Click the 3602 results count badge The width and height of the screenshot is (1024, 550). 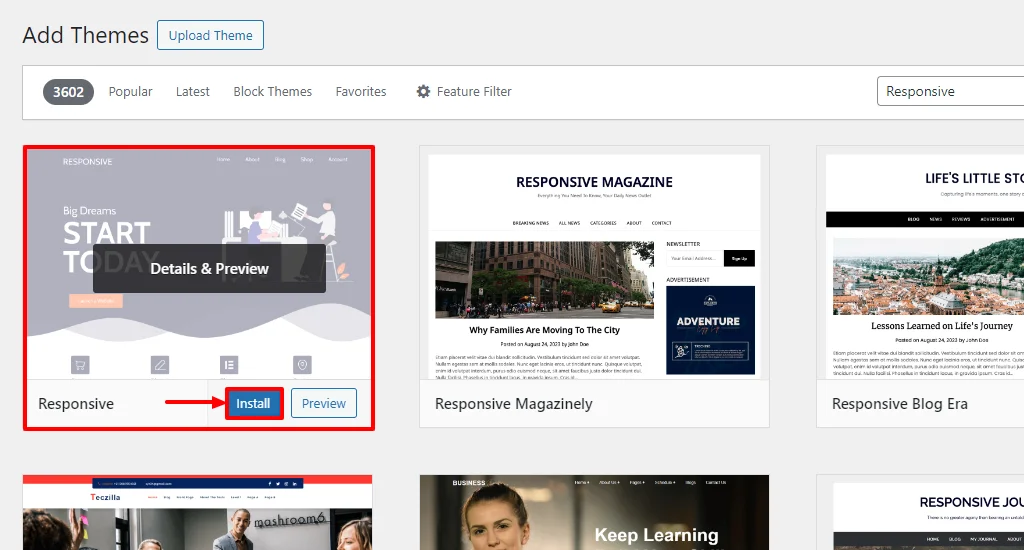click(69, 92)
